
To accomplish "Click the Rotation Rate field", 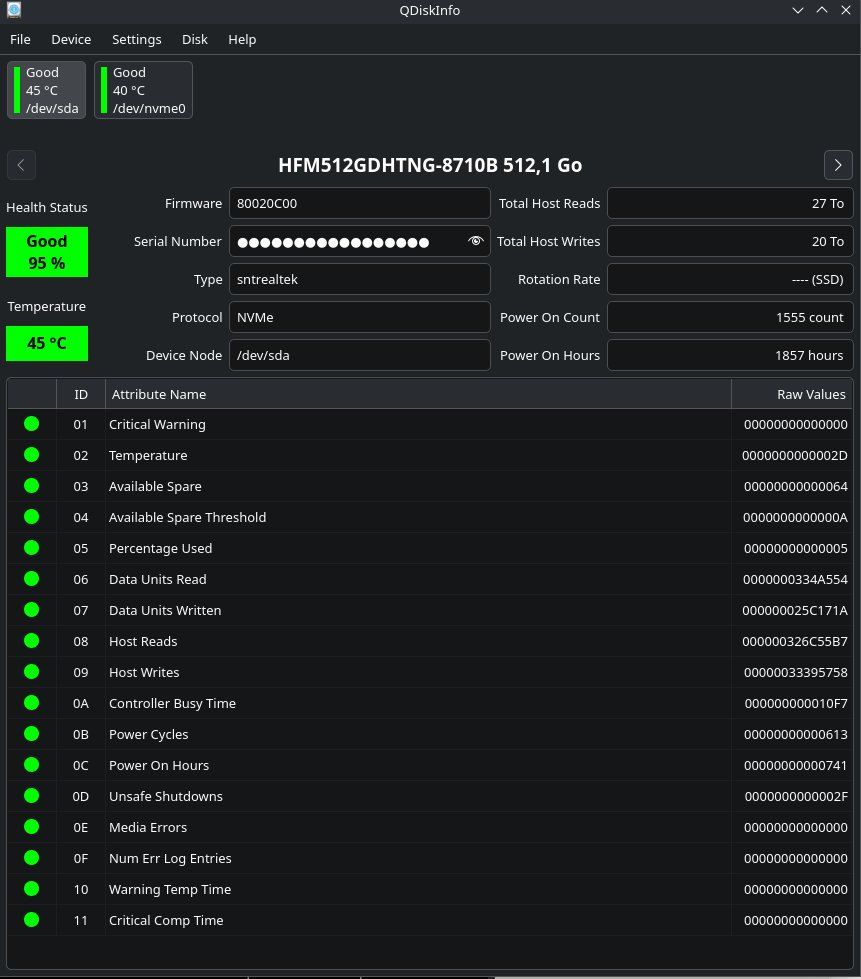I will point(730,279).
